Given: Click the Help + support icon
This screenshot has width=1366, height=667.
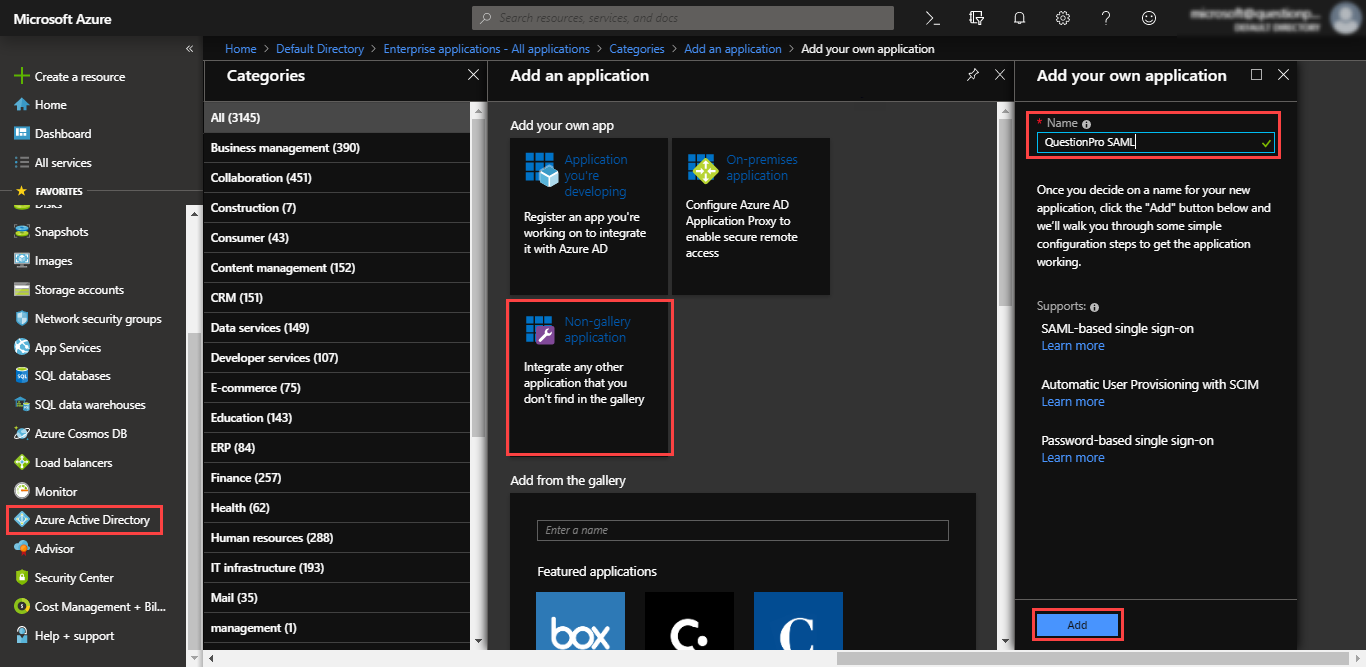Looking at the screenshot, I should click(22, 635).
